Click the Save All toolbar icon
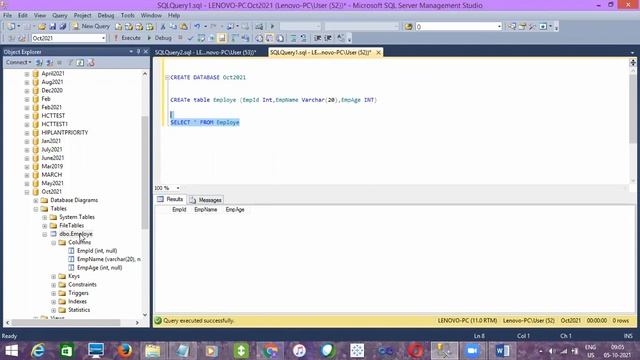Image resolution: width=640 pixels, height=360 pixels. [63, 27]
